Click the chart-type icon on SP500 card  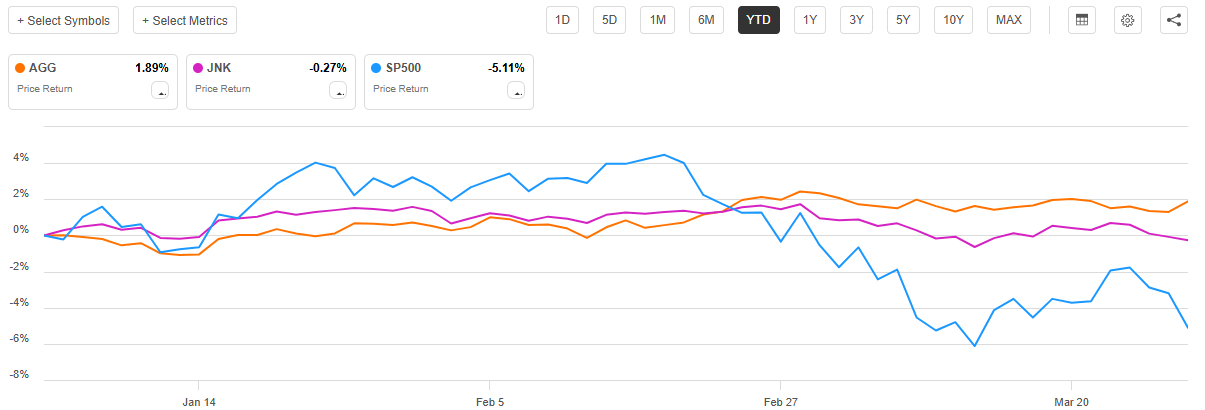tap(516, 91)
